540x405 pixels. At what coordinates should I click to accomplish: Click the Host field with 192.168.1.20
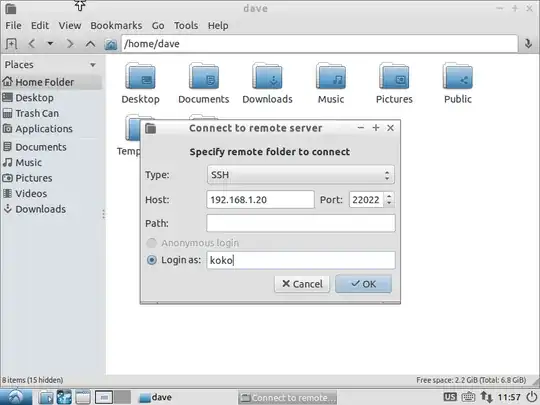[x=260, y=200]
